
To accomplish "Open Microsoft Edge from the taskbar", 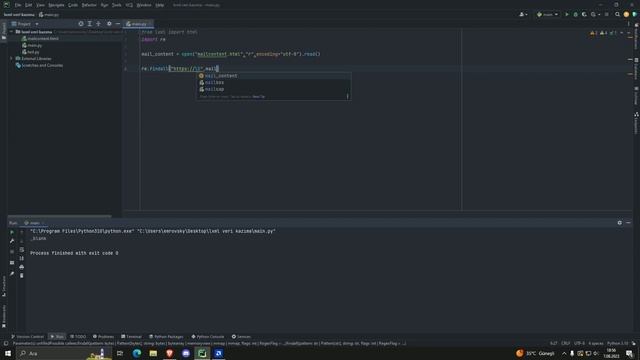I will (137, 353).
